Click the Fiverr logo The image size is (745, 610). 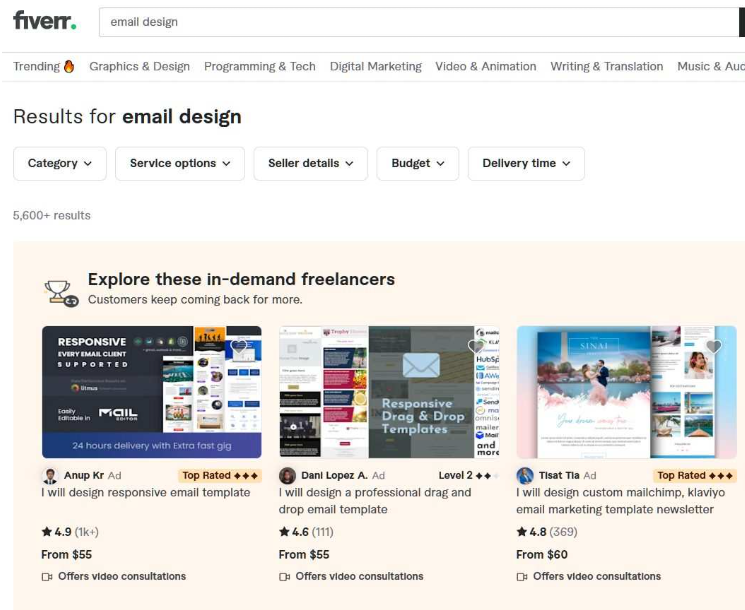(x=45, y=20)
